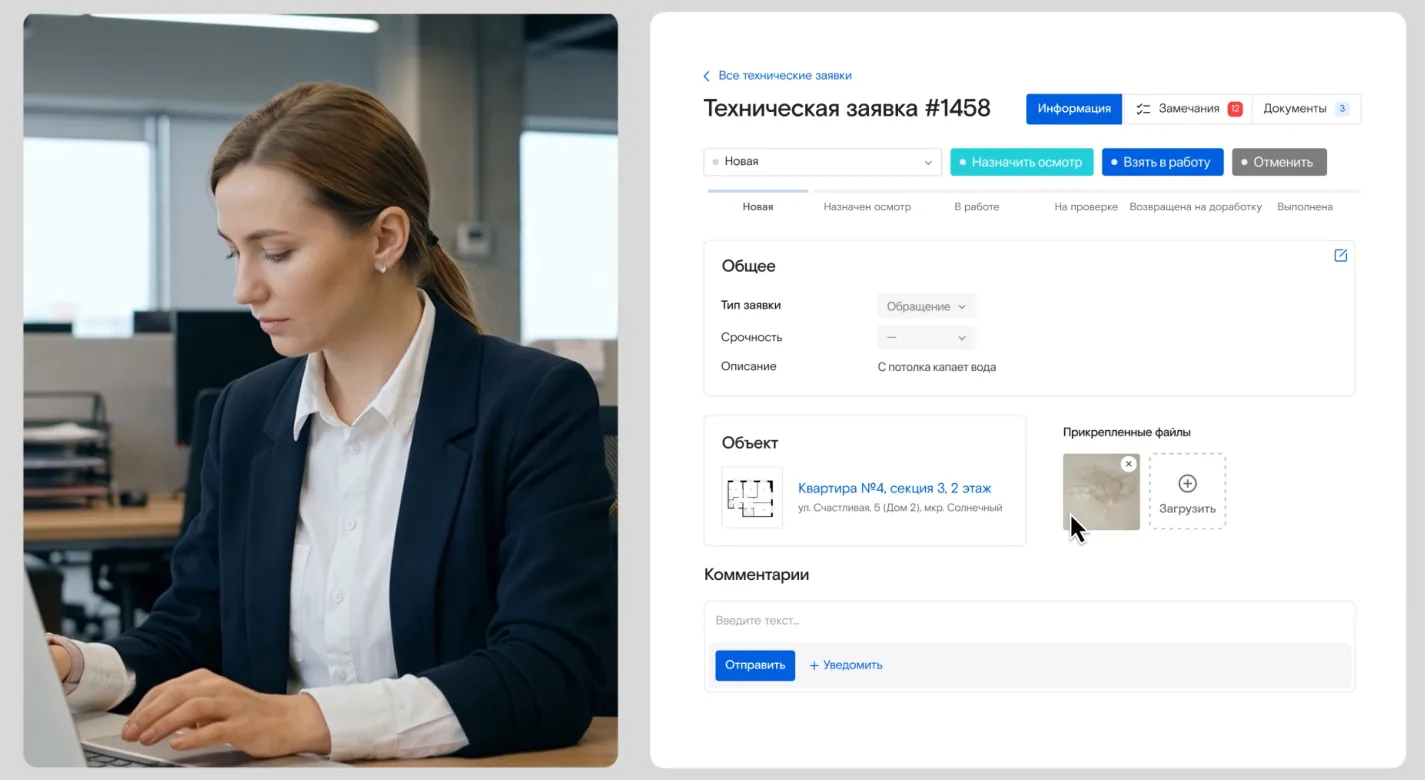The width and height of the screenshot is (1425, 780).
Task: Remove the attached ceiling photo with X
Action: pyautogui.click(x=1128, y=464)
